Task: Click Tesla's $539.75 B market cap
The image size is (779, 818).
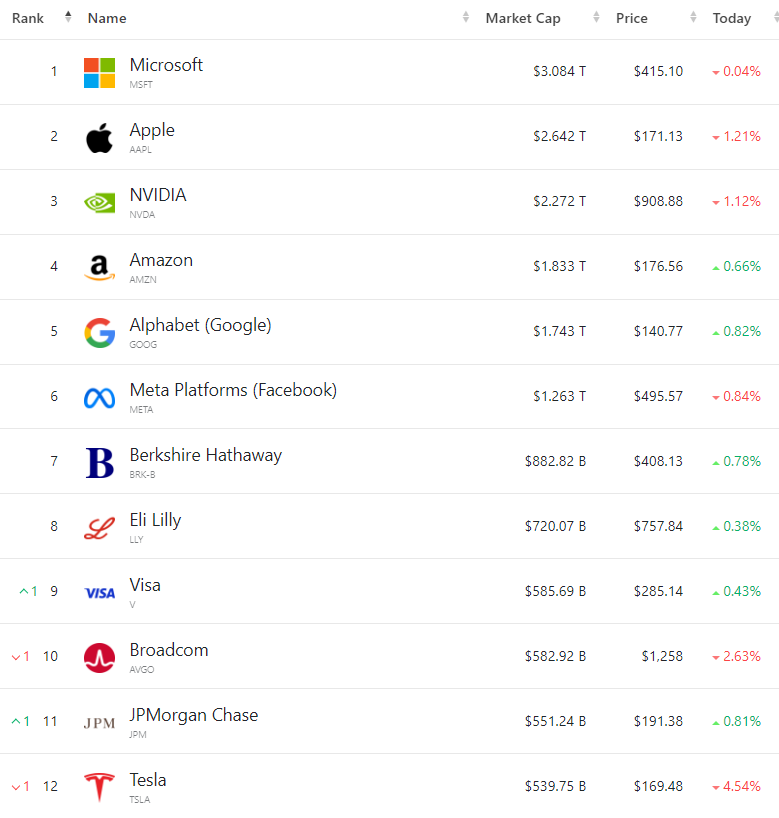Action: 555,787
